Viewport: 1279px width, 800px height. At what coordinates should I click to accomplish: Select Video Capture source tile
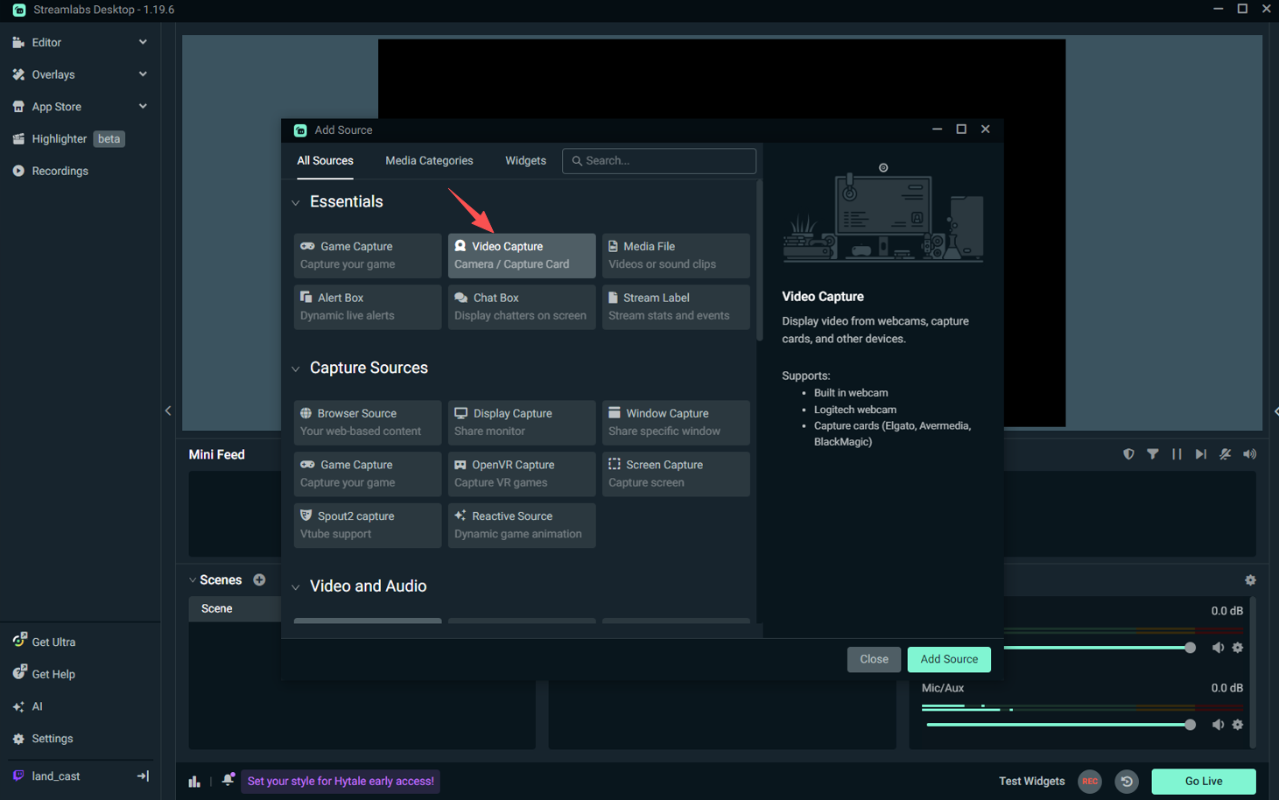[x=522, y=255]
